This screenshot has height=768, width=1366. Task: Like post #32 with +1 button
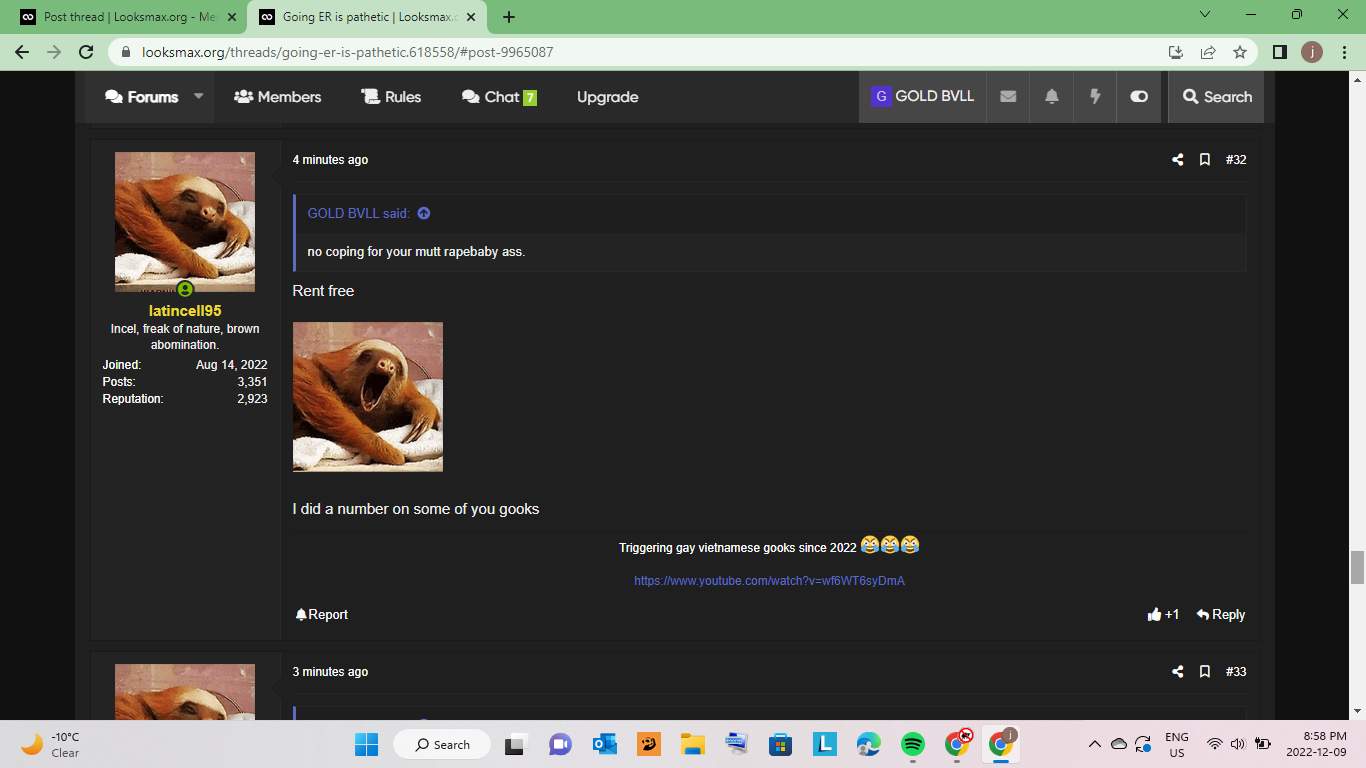pos(1164,615)
